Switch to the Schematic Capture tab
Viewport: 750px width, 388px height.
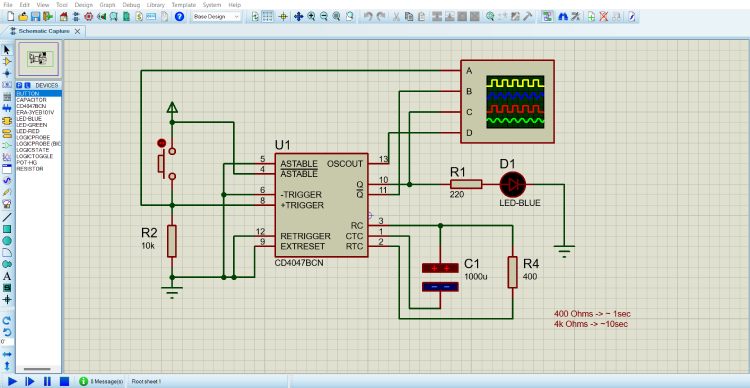pyautogui.click(x=43, y=31)
